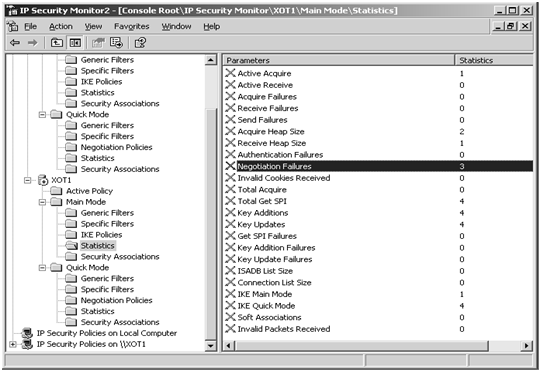Click the icon beside Invalid Packets Received row
Screen dimensions: 541x372
coord(230,329)
